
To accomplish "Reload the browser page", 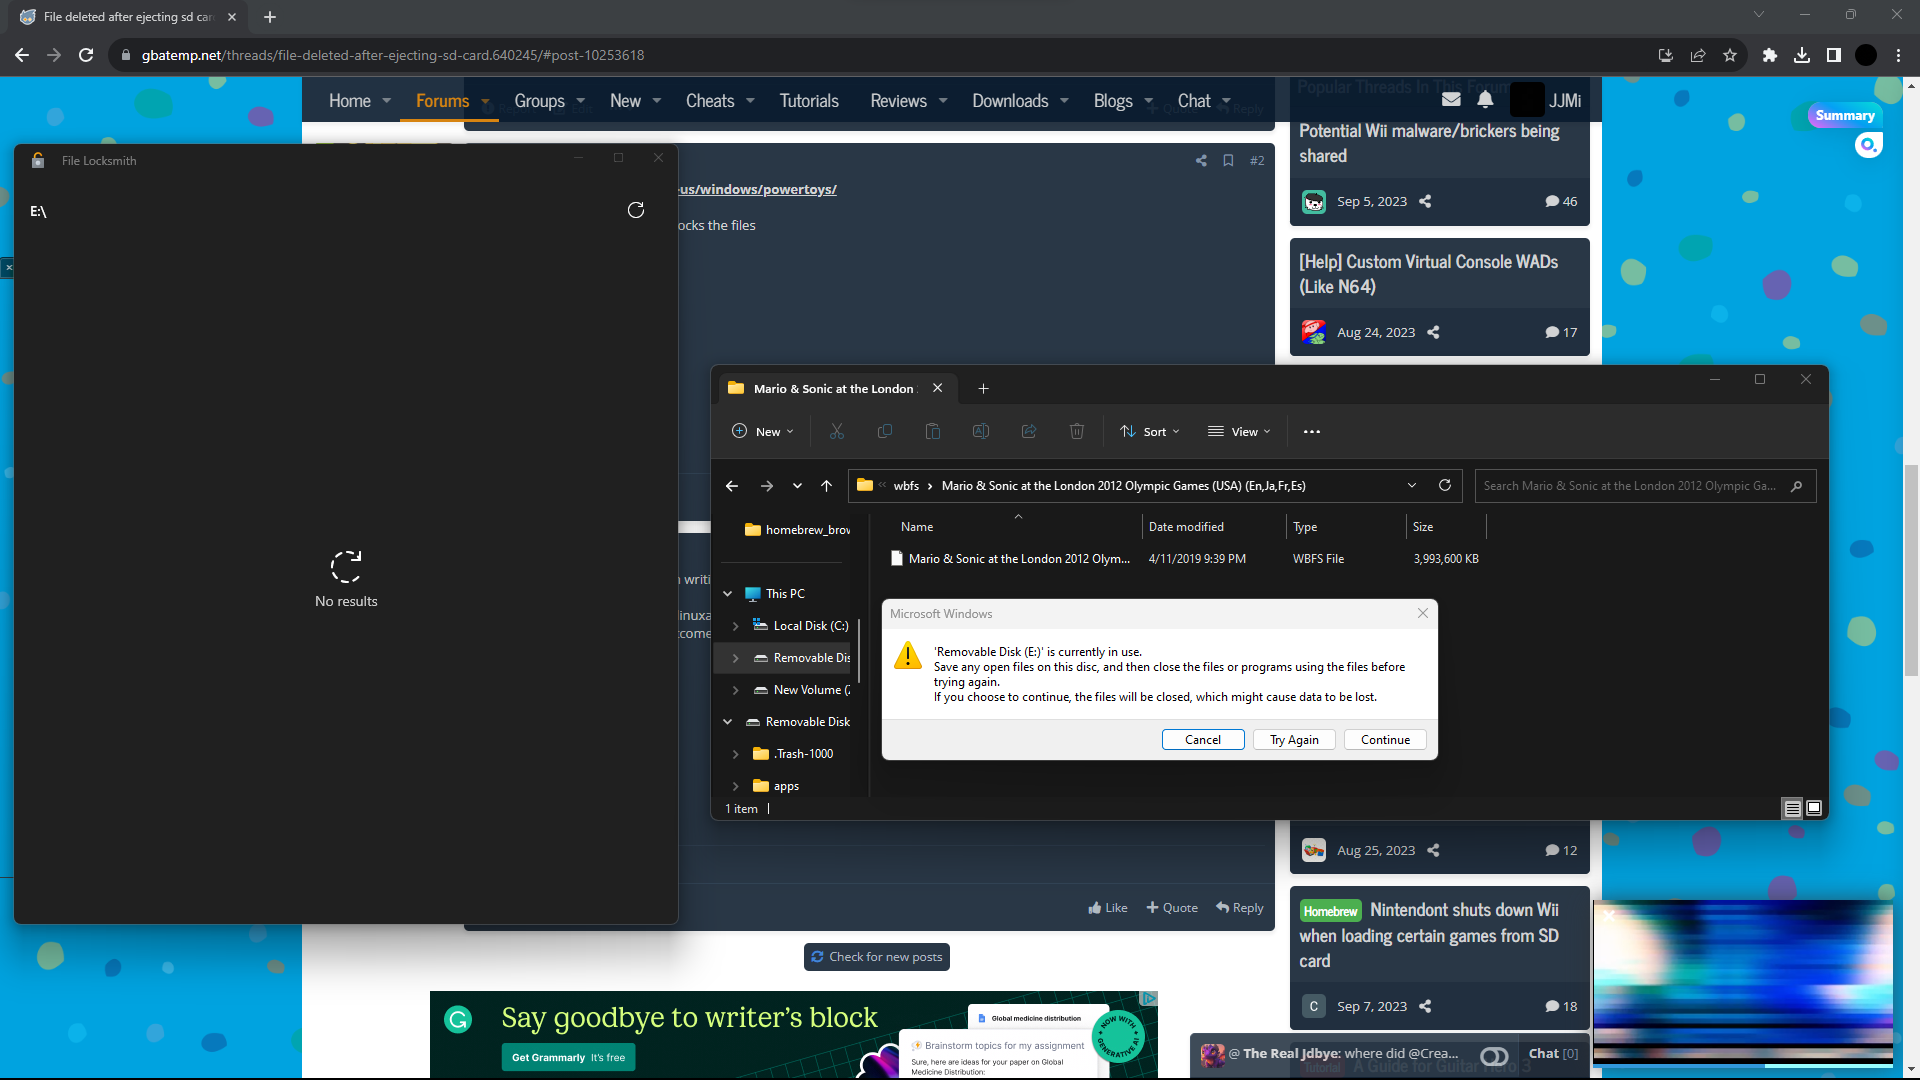I will [x=86, y=55].
